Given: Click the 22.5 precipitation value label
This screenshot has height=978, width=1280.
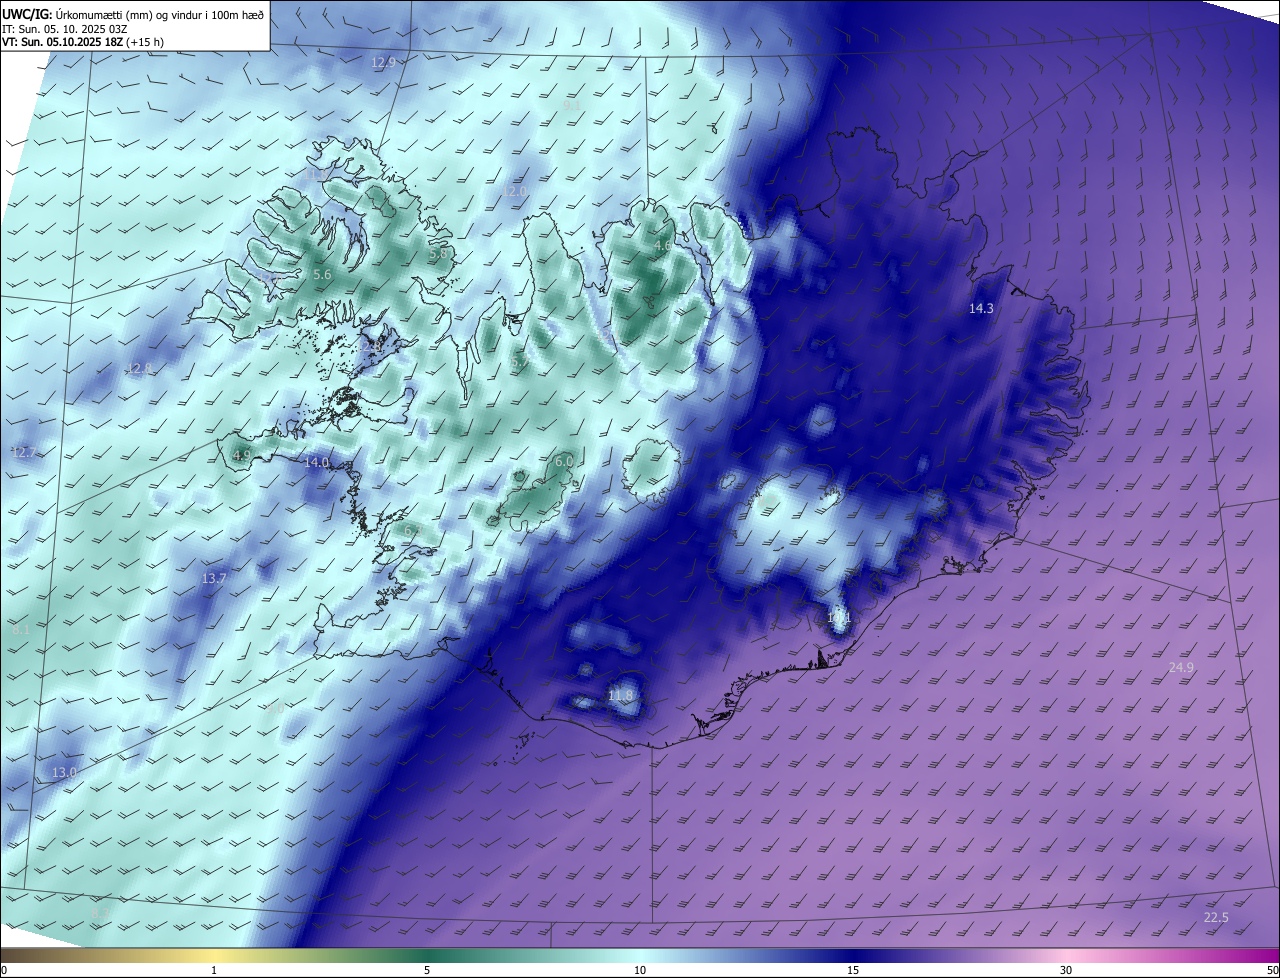Looking at the screenshot, I should click(1216, 918).
